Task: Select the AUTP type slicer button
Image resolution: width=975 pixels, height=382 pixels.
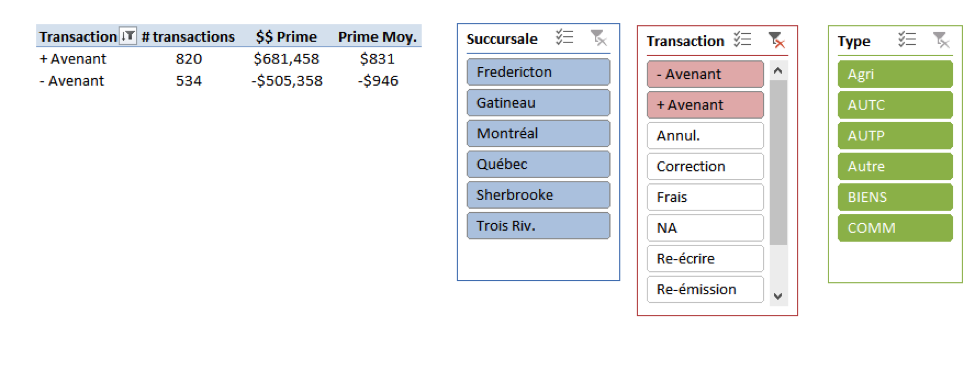Action: [895, 136]
